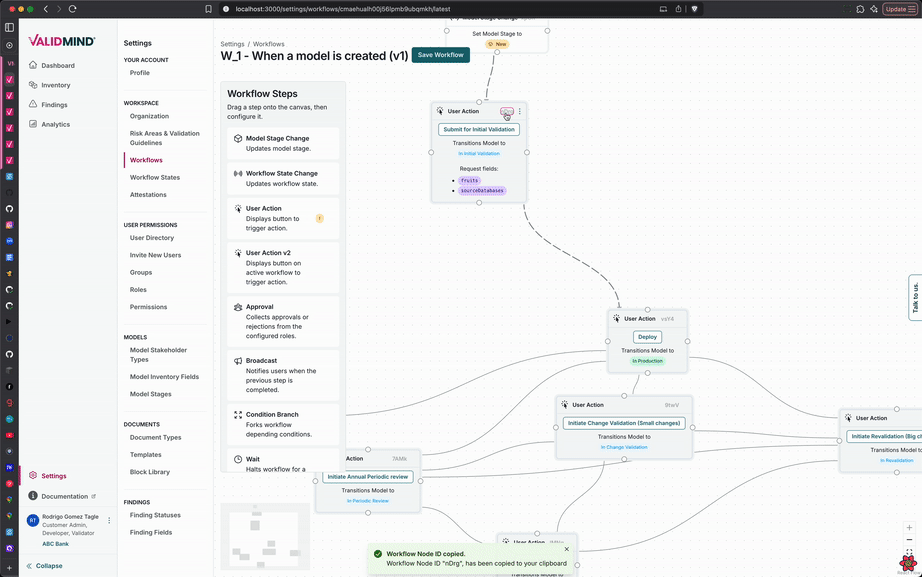
Task: Open the Talk to us side tab
Action: point(914,298)
